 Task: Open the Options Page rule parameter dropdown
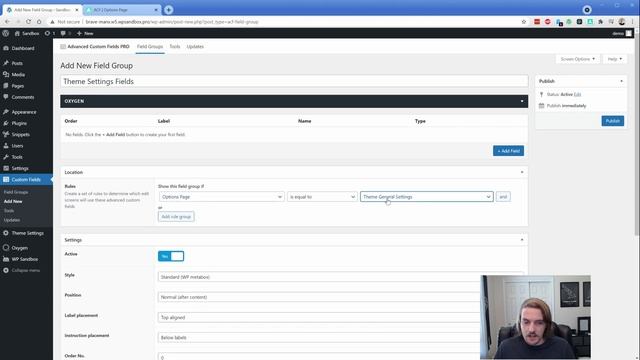point(222,197)
